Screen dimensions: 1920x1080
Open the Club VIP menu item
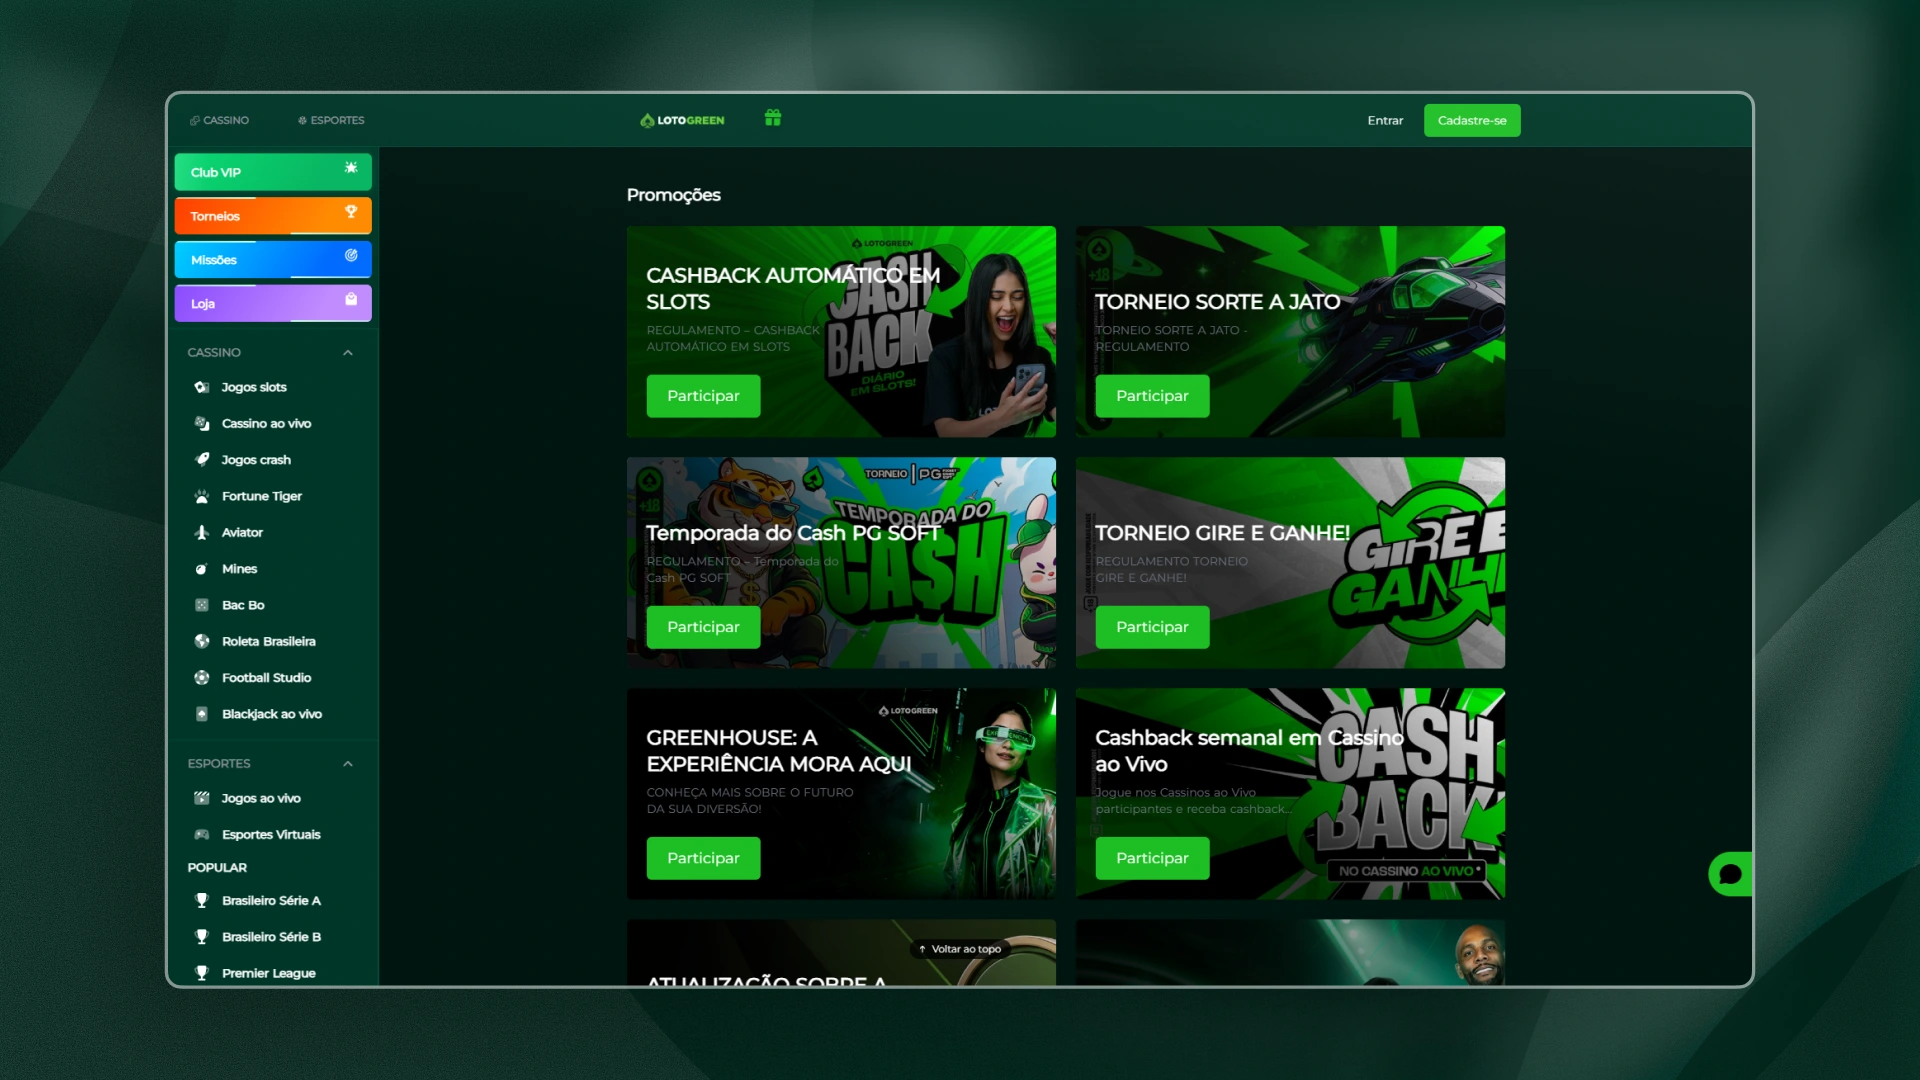[x=273, y=172]
